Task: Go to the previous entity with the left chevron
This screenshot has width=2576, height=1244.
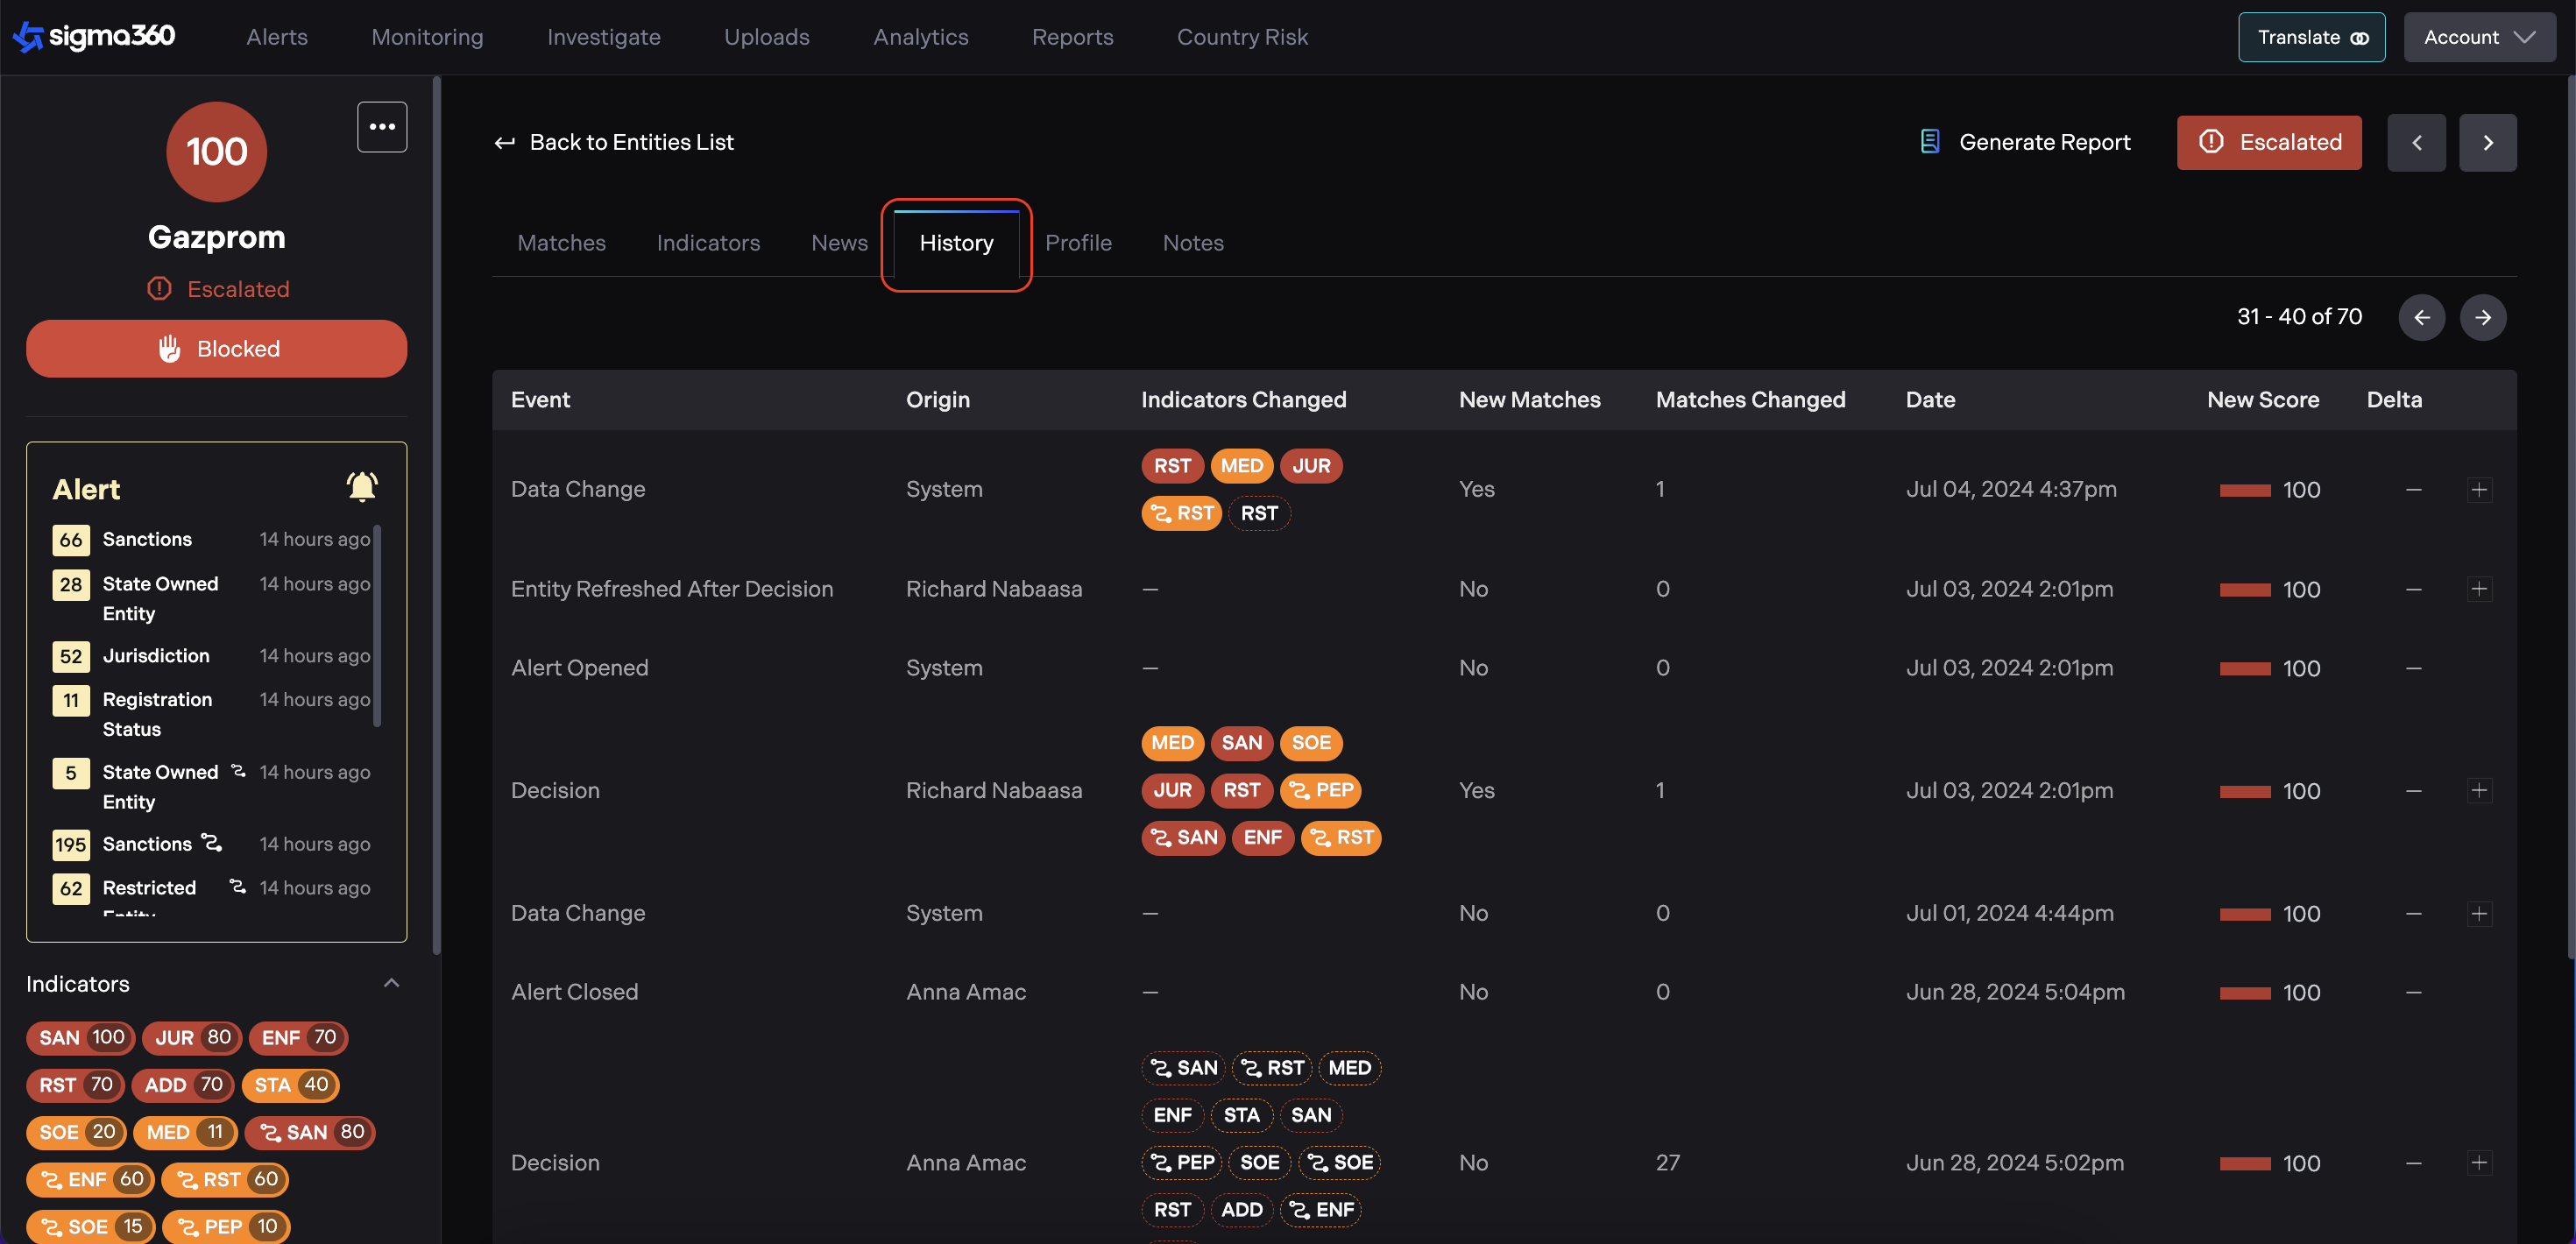Action: point(2416,143)
